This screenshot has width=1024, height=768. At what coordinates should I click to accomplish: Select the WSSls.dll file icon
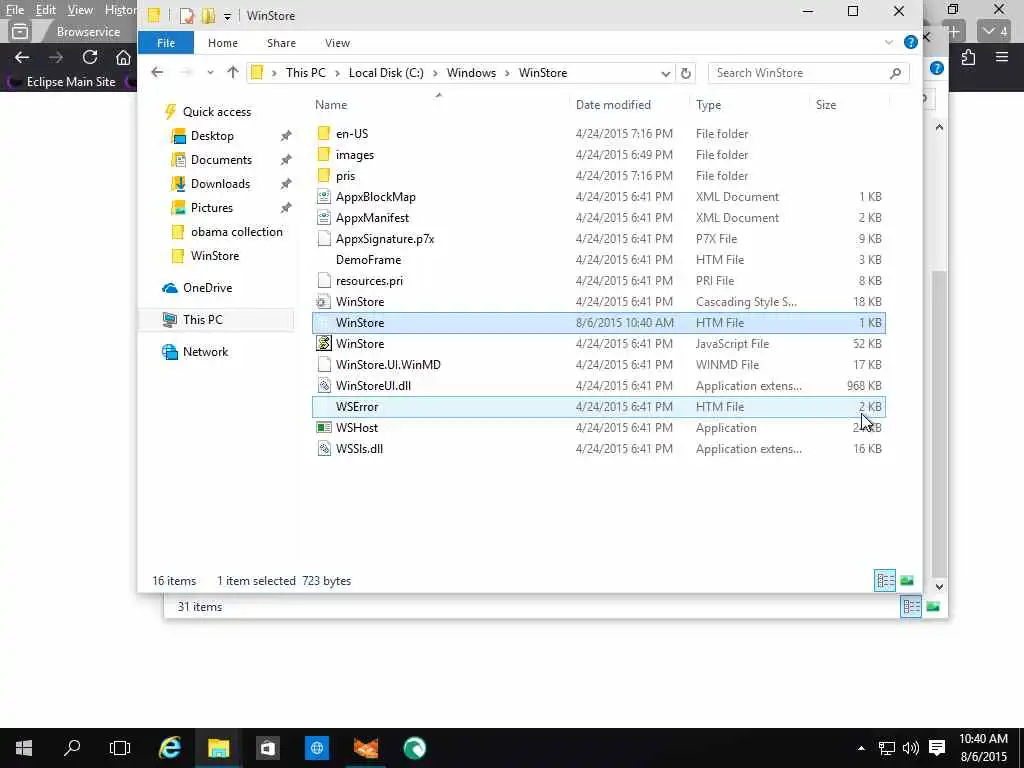pyautogui.click(x=324, y=449)
